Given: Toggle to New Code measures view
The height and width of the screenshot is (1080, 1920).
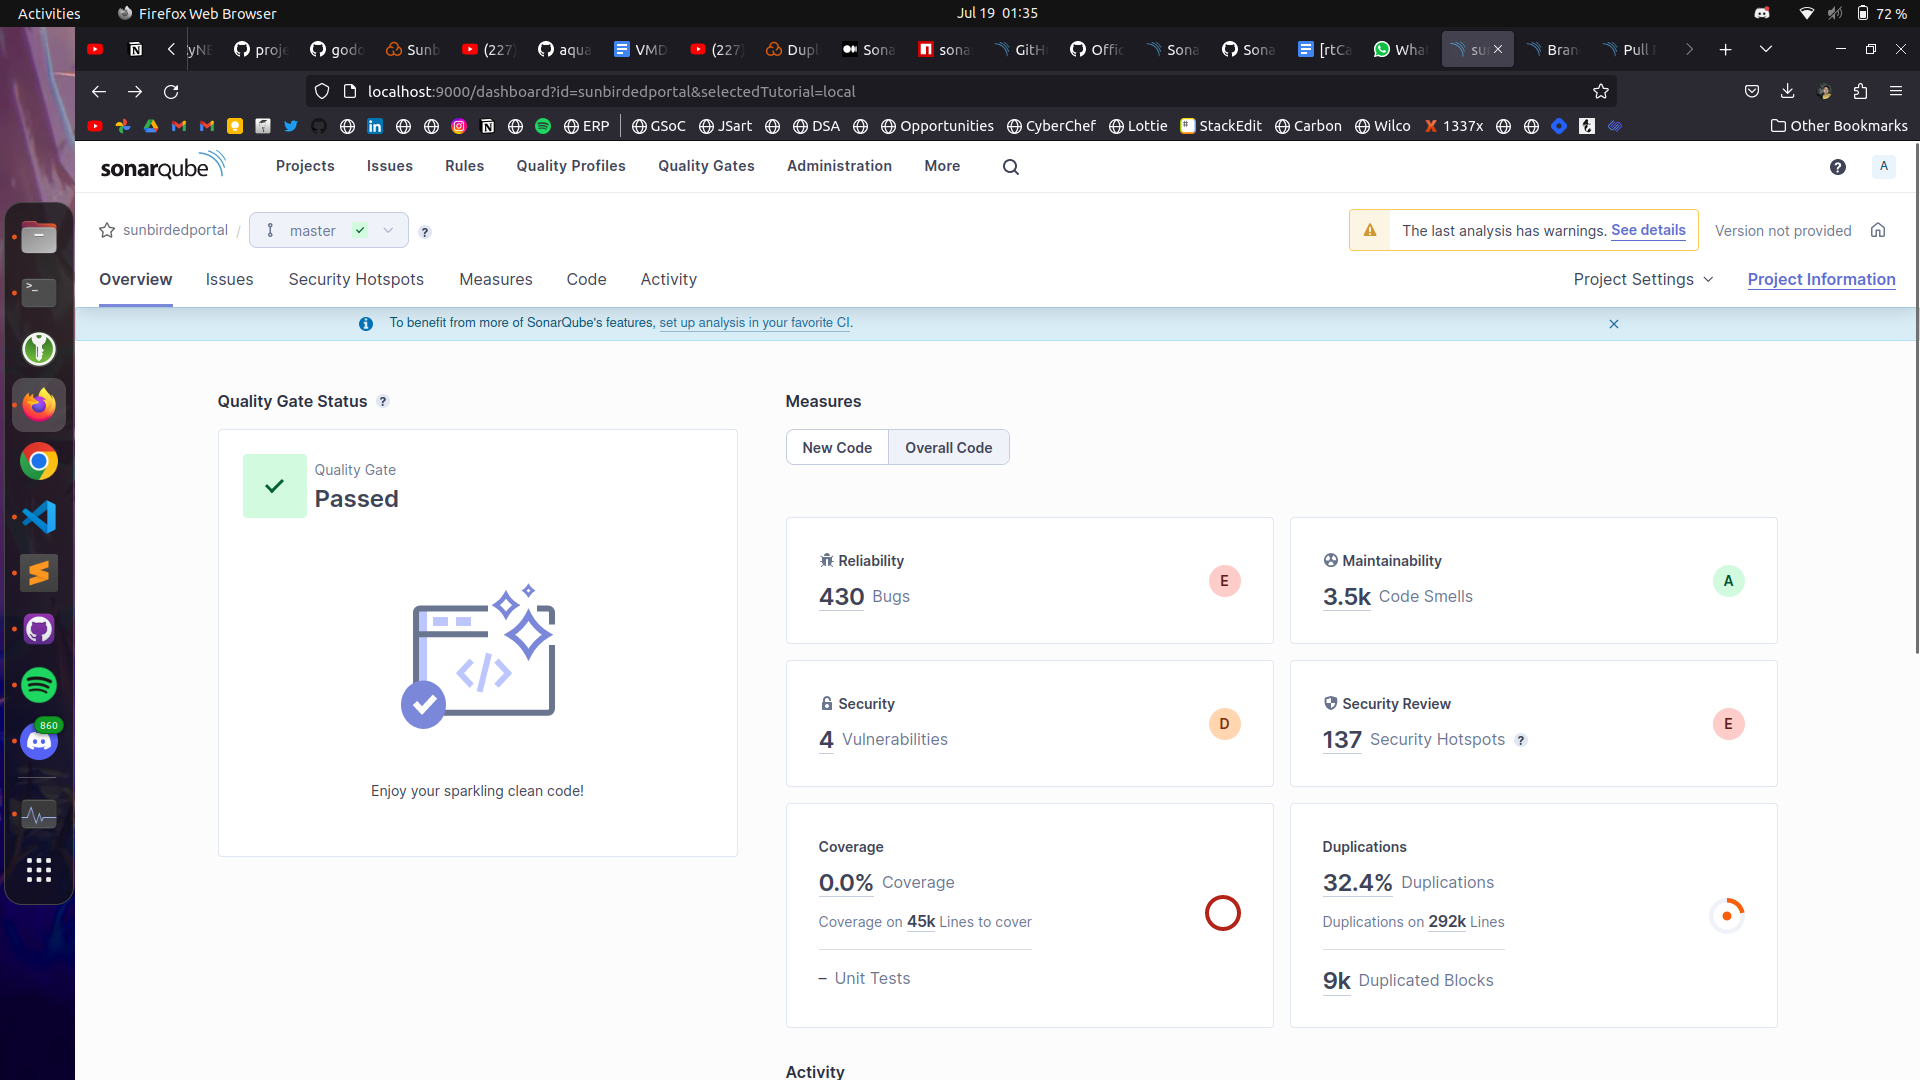Looking at the screenshot, I should point(836,447).
